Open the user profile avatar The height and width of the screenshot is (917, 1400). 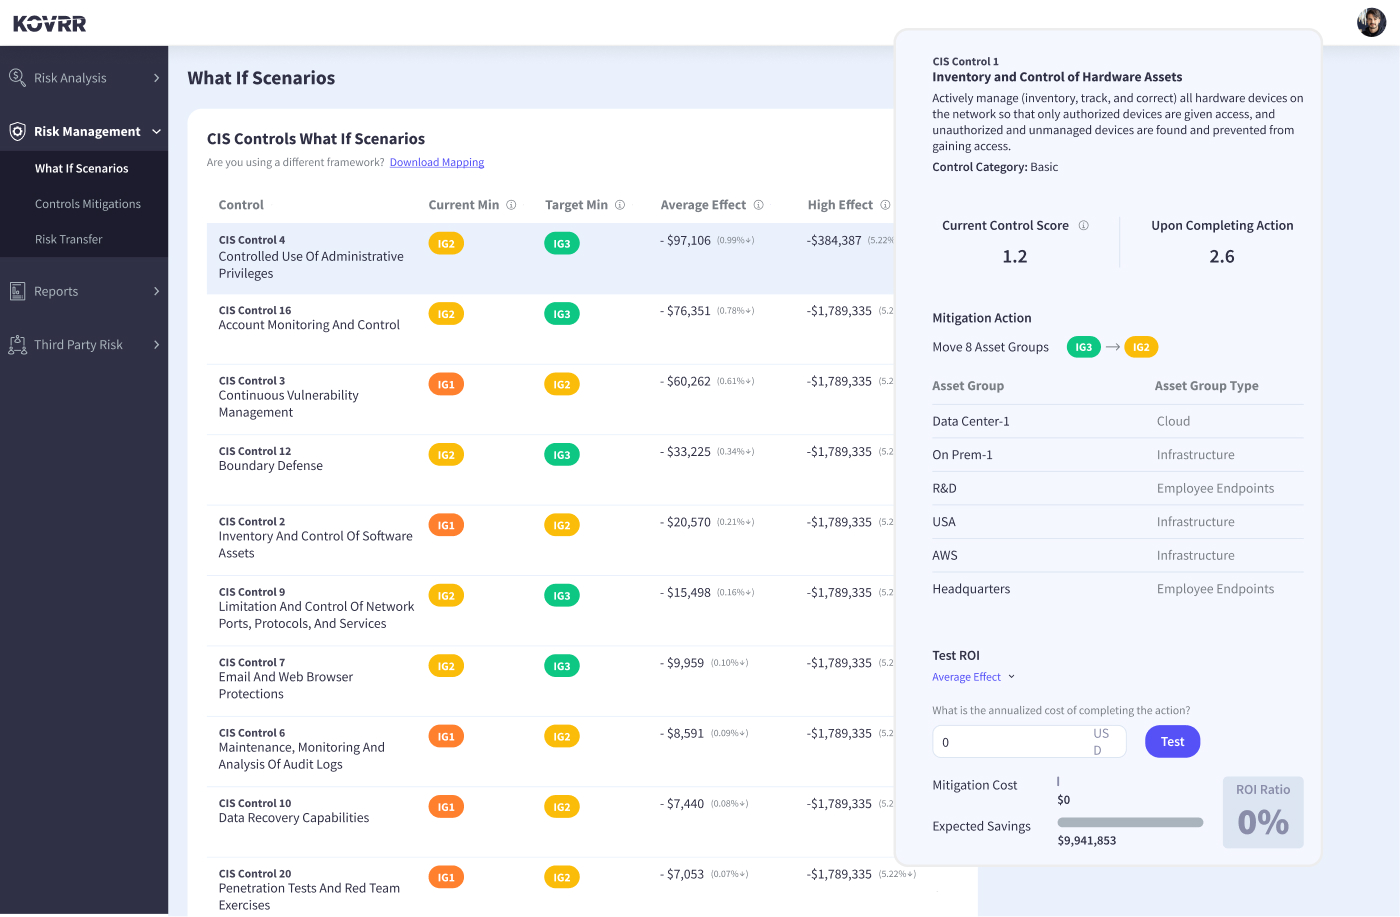tap(1371, 22)
